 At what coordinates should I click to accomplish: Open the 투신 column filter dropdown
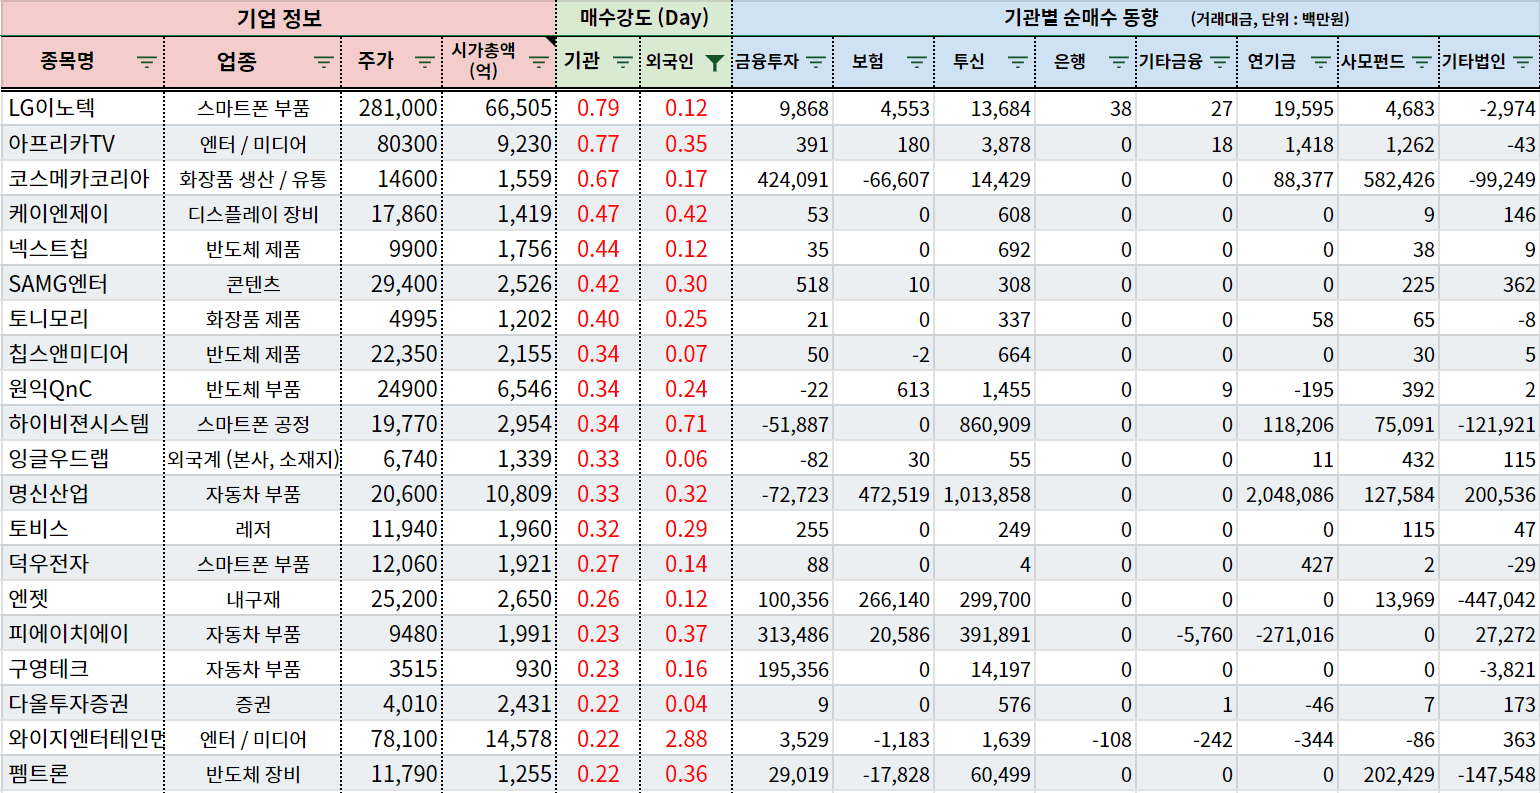(1018, 62)
